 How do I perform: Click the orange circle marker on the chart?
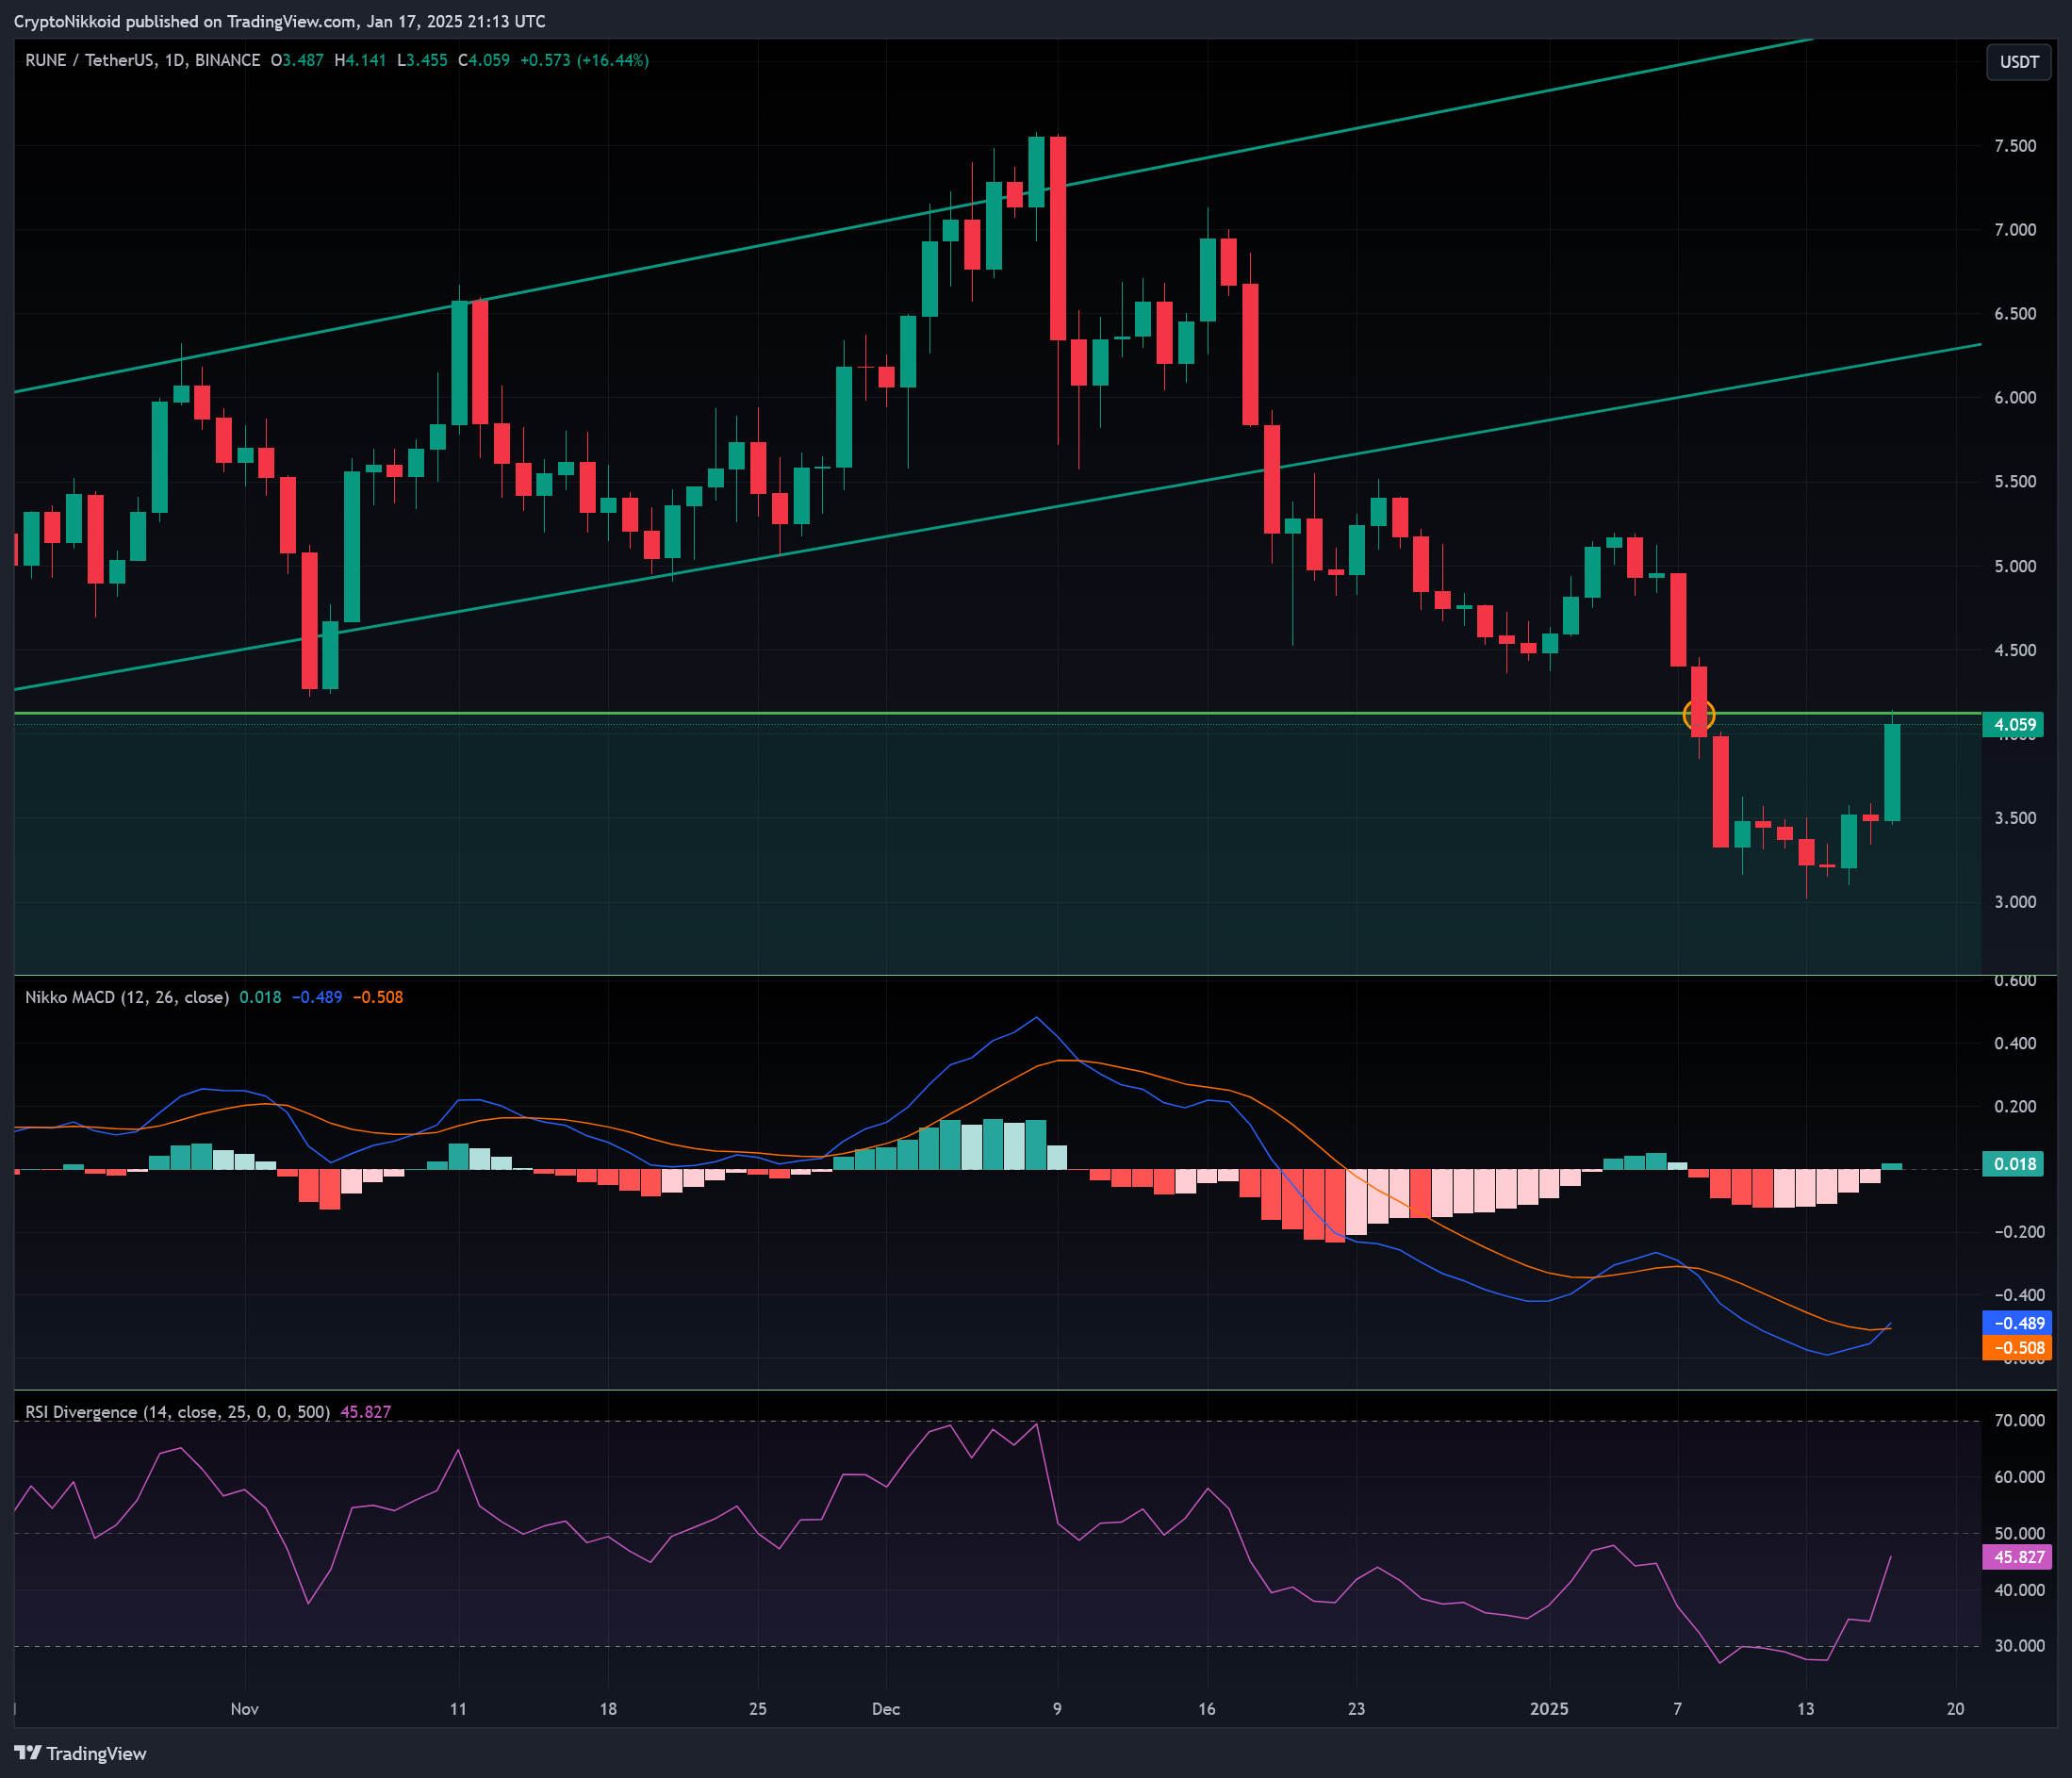pos(1699,715)
